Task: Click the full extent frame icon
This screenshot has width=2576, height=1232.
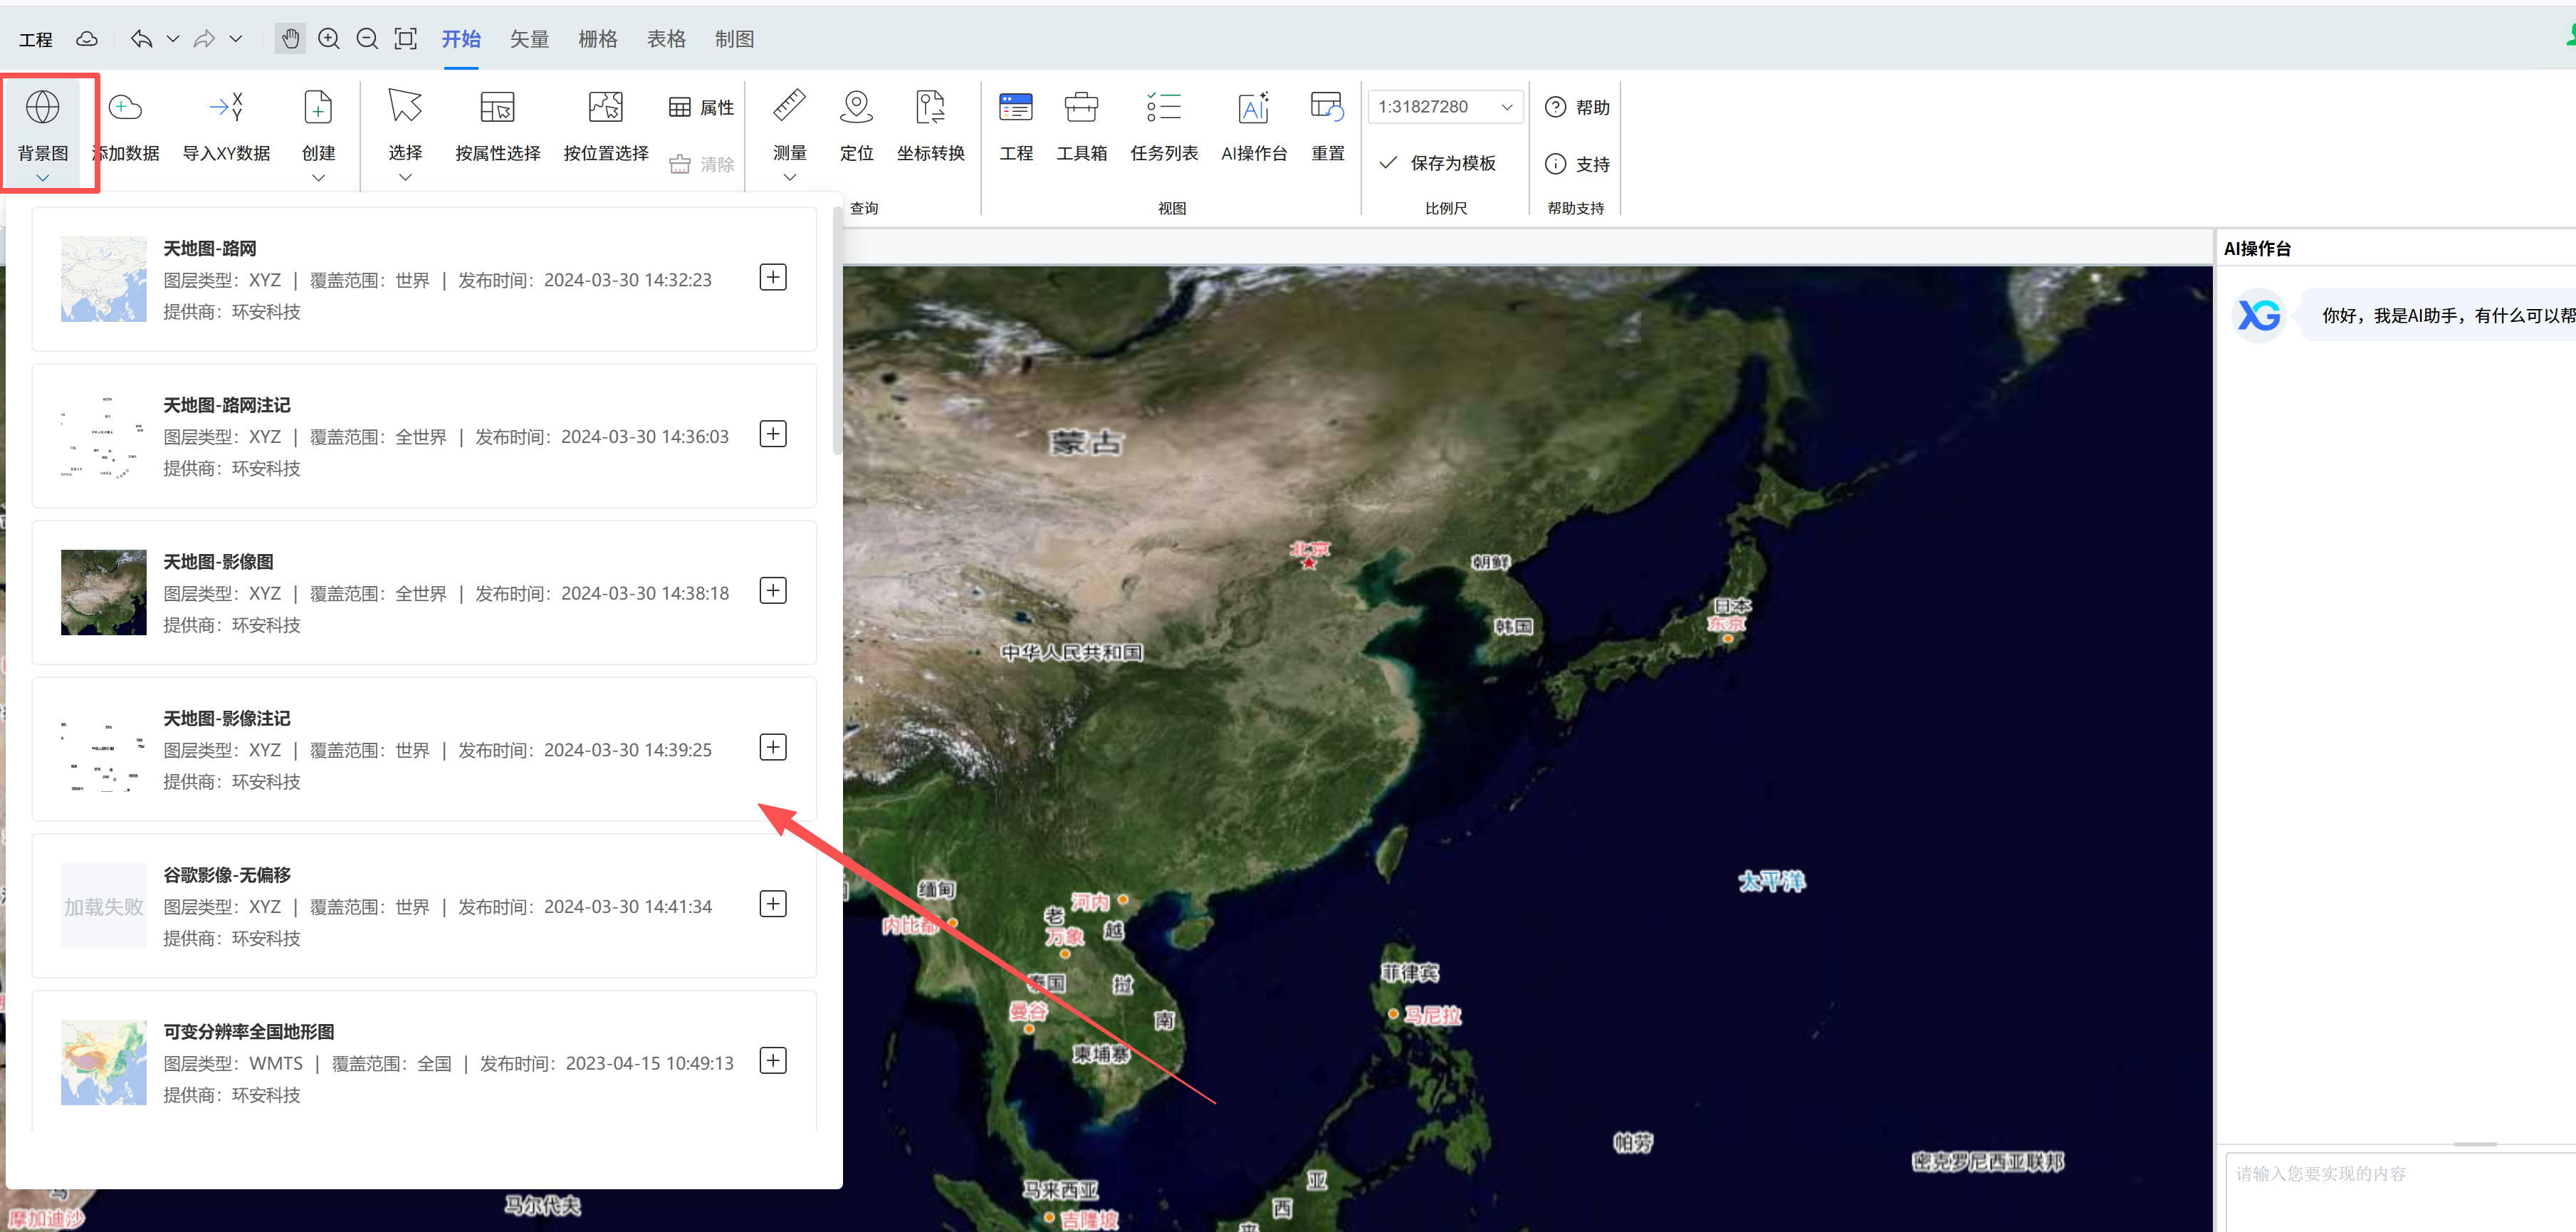Action: 405,39
